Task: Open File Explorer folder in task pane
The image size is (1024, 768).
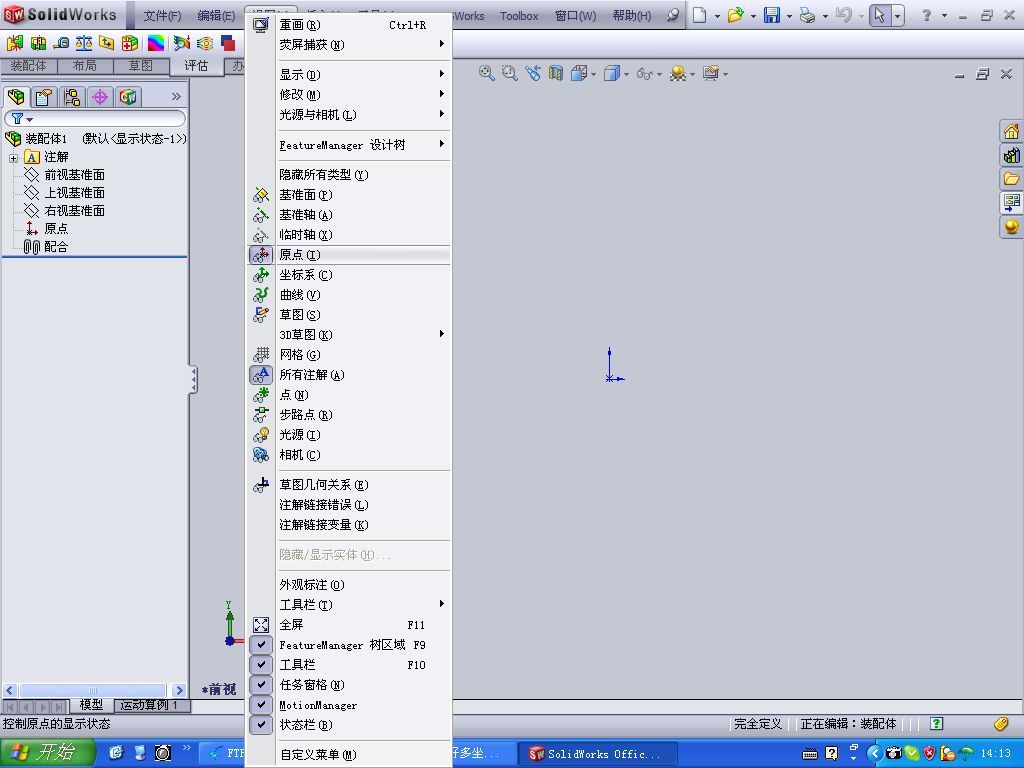Action: [1012, 179]
